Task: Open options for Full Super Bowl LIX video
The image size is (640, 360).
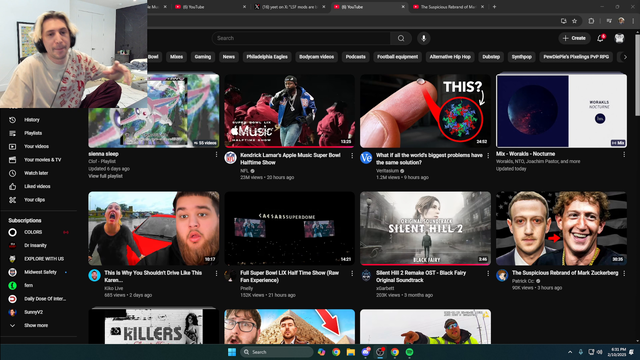Action: [352, 273]
